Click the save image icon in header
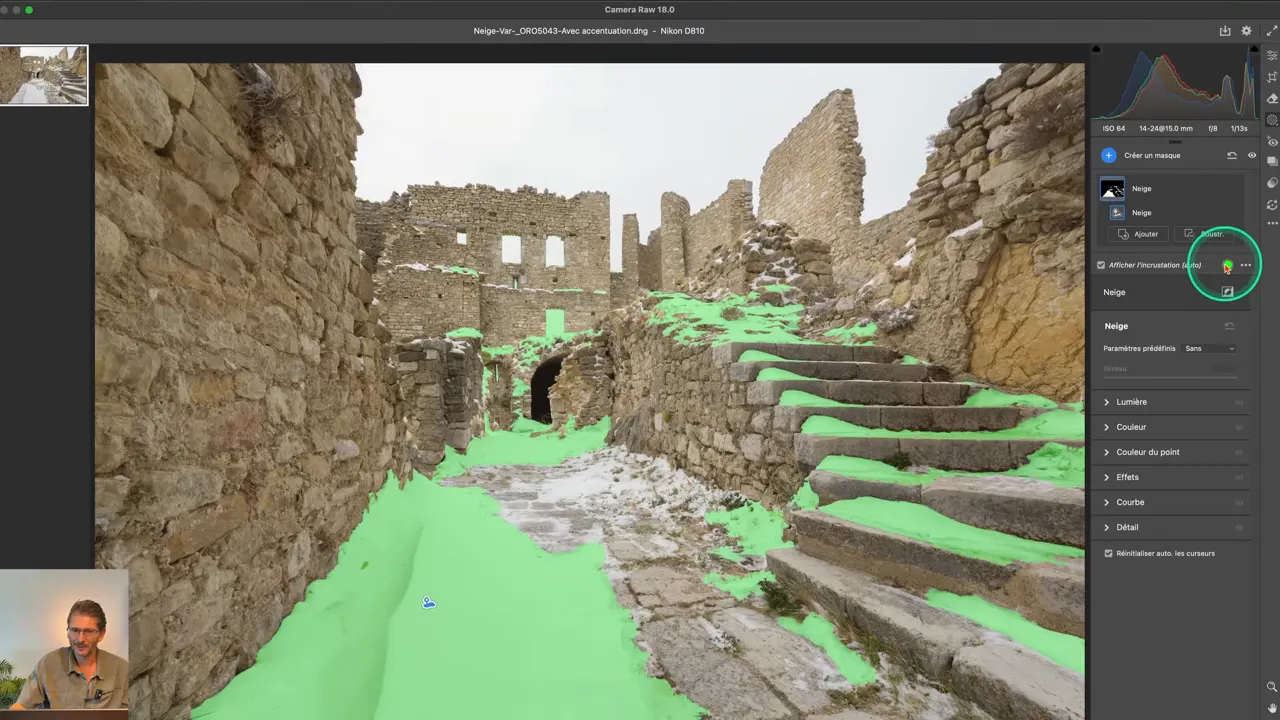This screenshot has width=1280, height=720. coord(1225,31)
